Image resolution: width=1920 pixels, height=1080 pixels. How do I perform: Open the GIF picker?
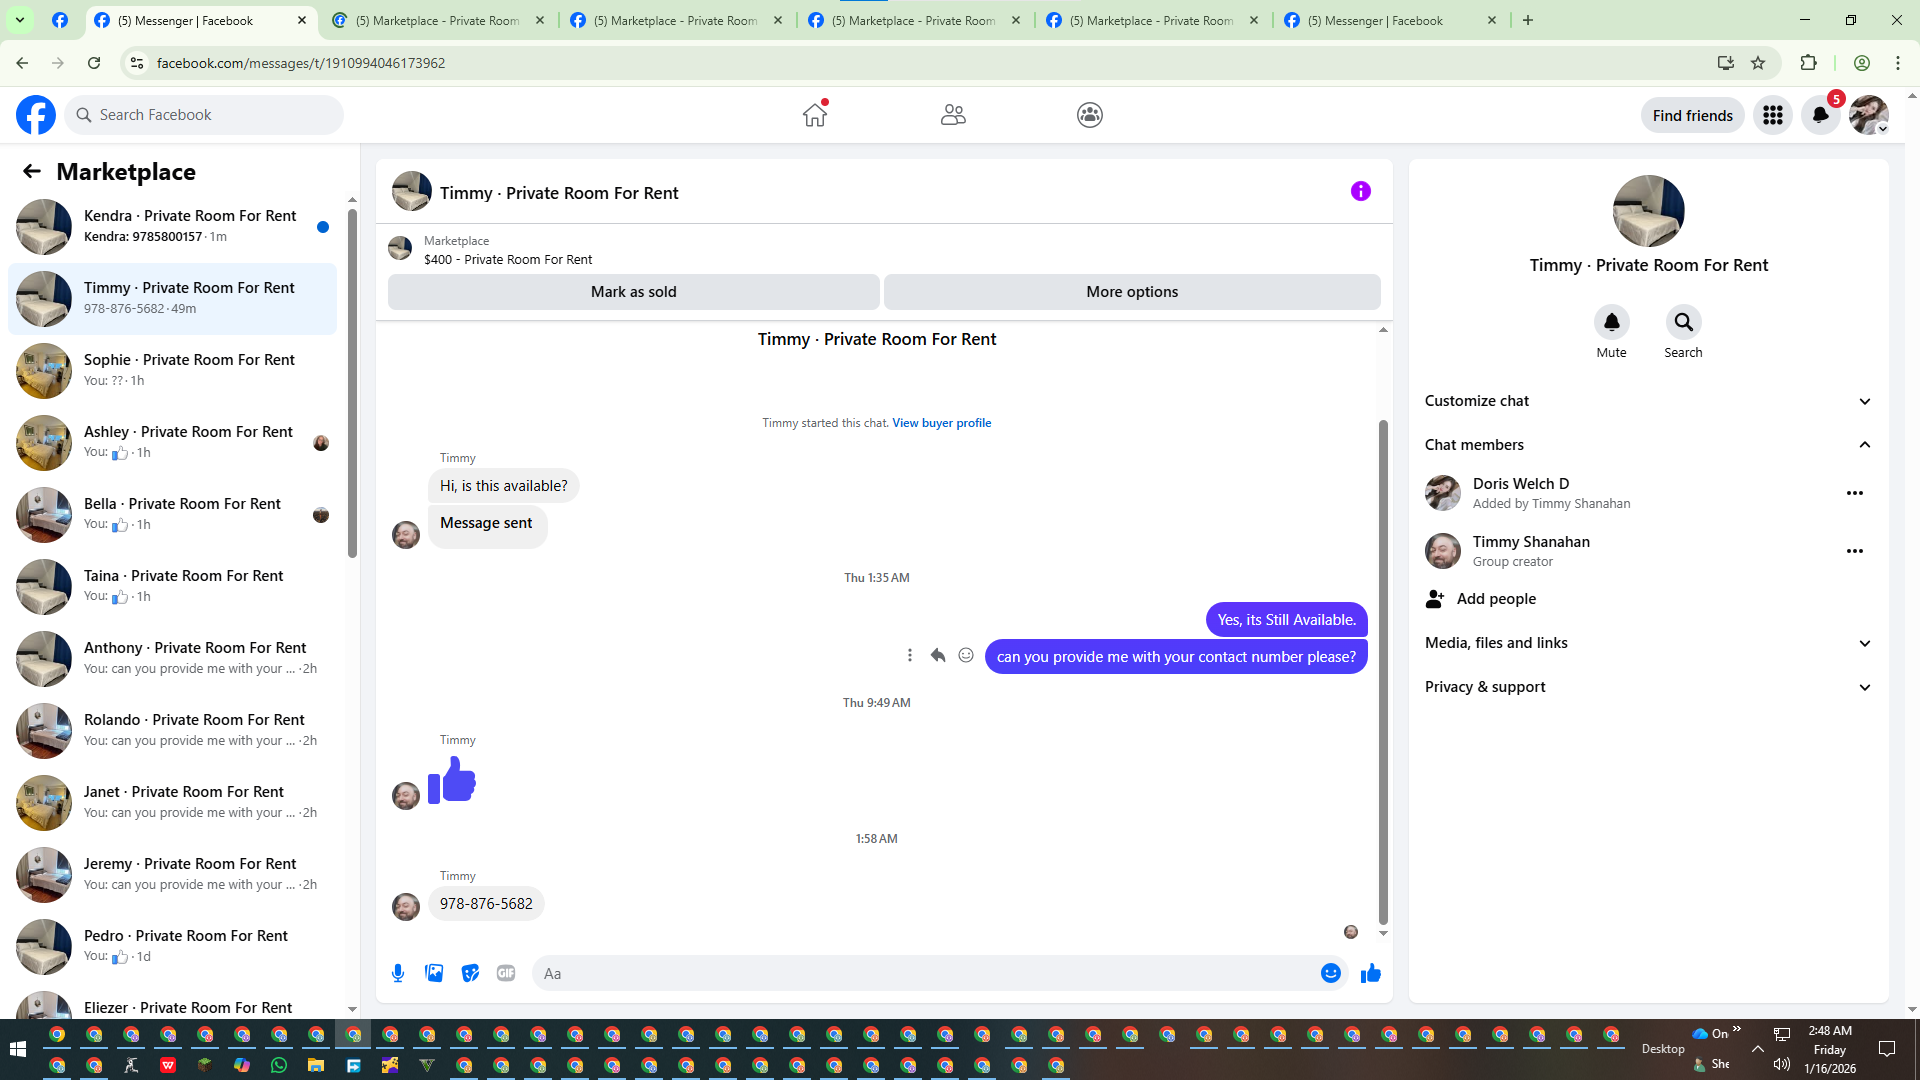506,973
